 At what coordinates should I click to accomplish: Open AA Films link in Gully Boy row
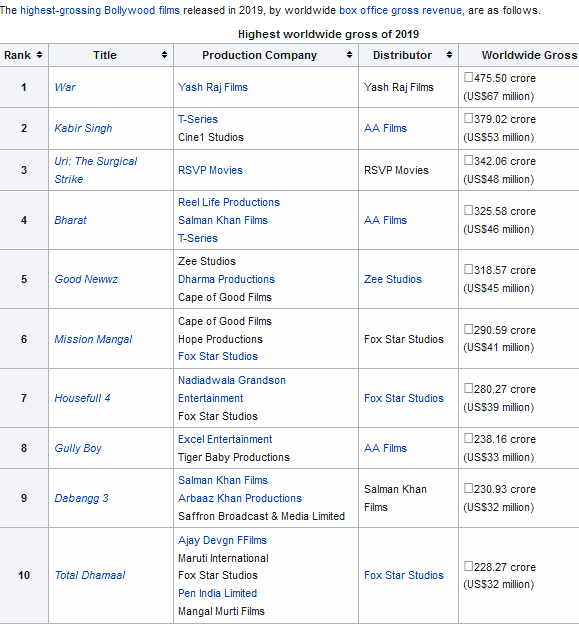(x=385, y=448)
